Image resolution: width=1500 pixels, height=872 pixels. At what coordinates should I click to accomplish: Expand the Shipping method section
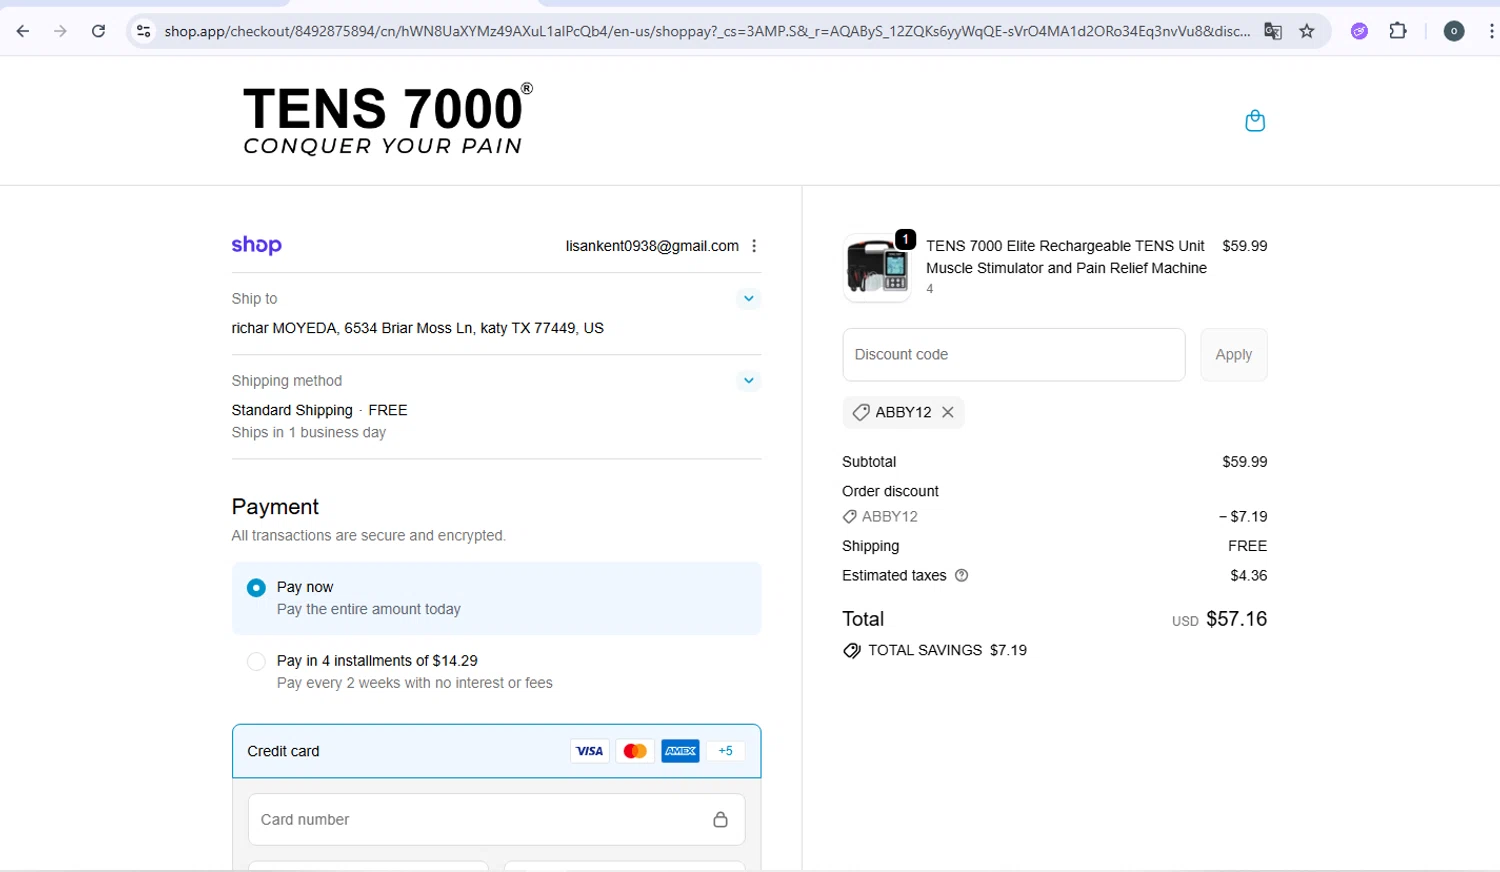coord(748,381)
